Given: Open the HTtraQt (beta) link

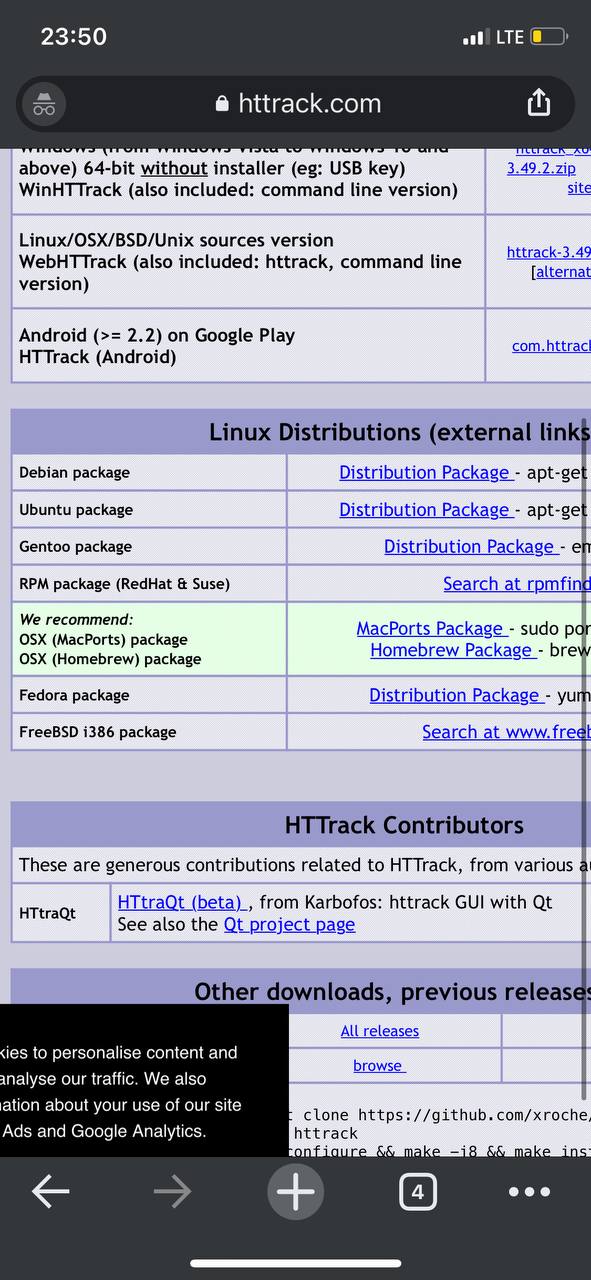Looking at the screenshot, I should (x=182, y=902).
